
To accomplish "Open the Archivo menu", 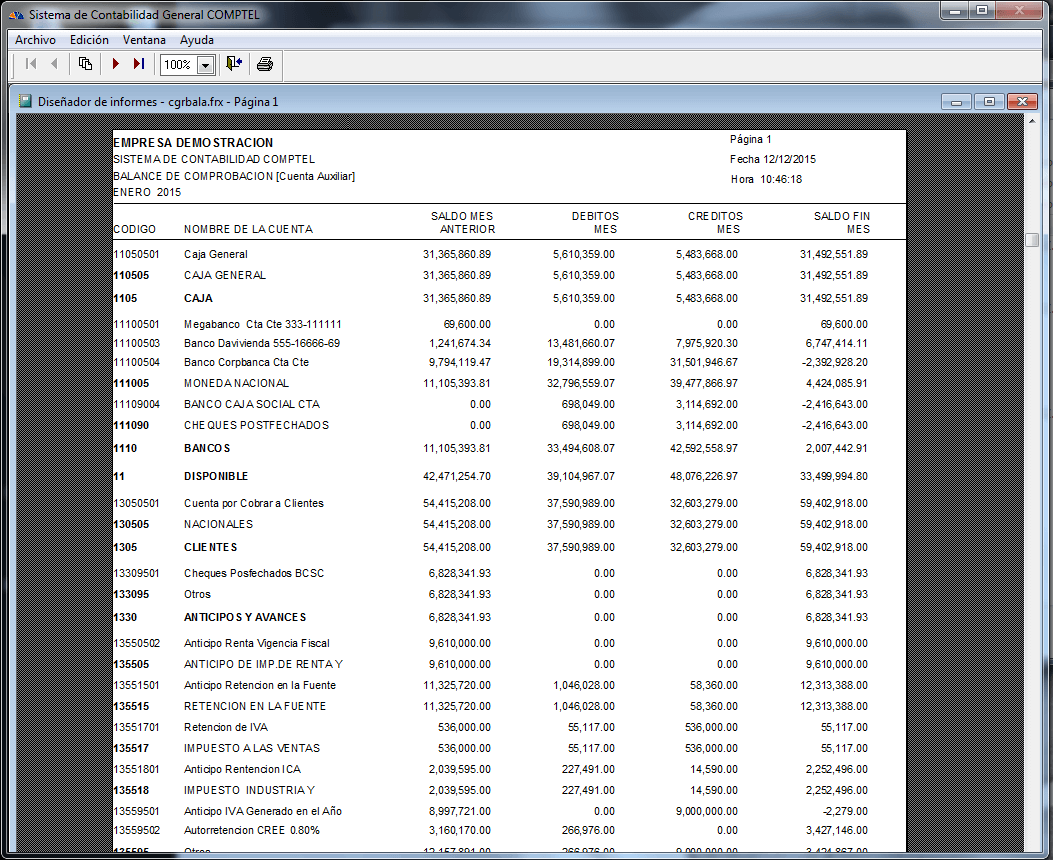I will (x=35, y=40).
